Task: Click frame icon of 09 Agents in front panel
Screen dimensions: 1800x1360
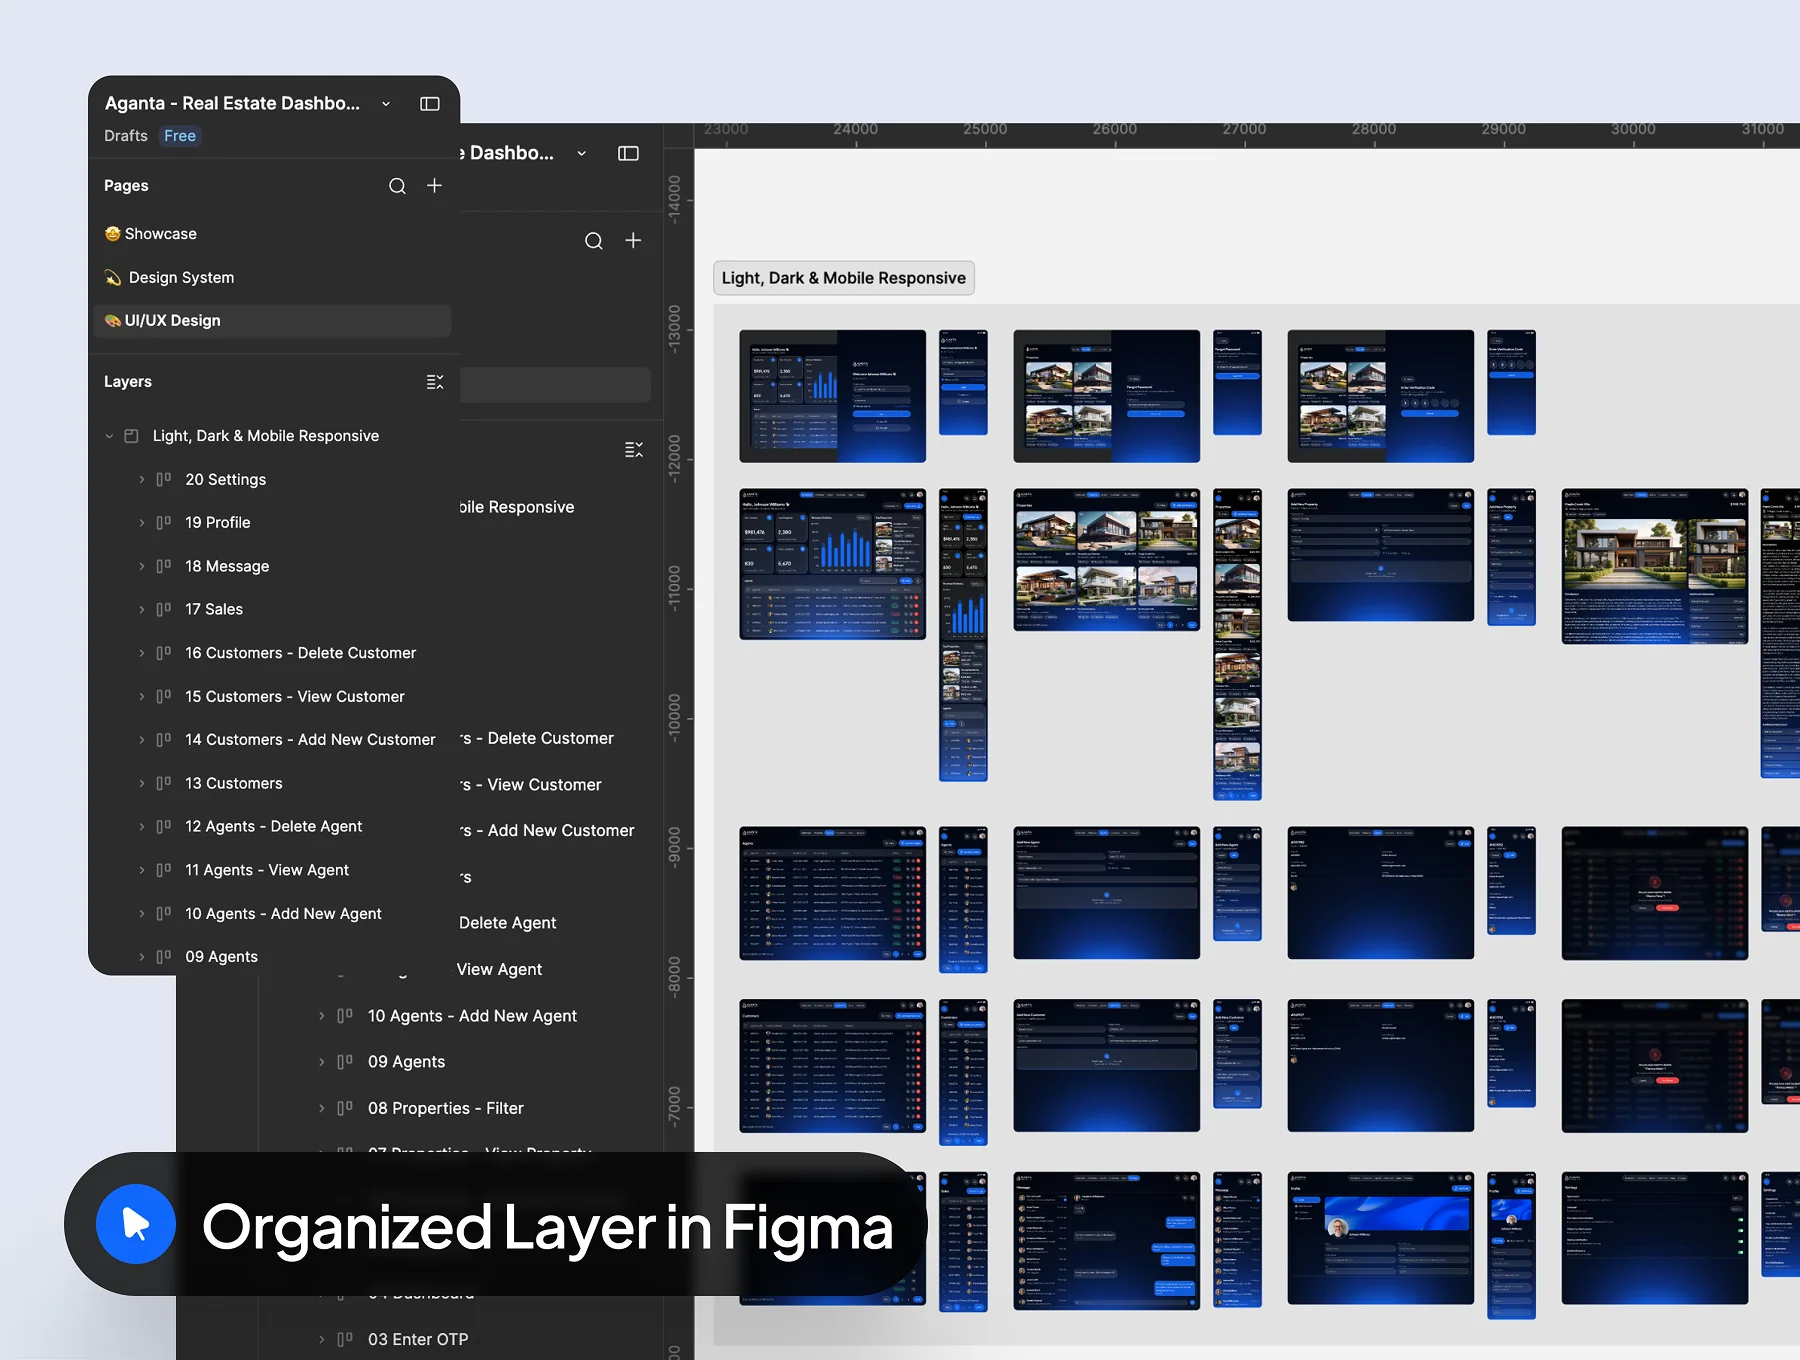Action: click(163, 957)
